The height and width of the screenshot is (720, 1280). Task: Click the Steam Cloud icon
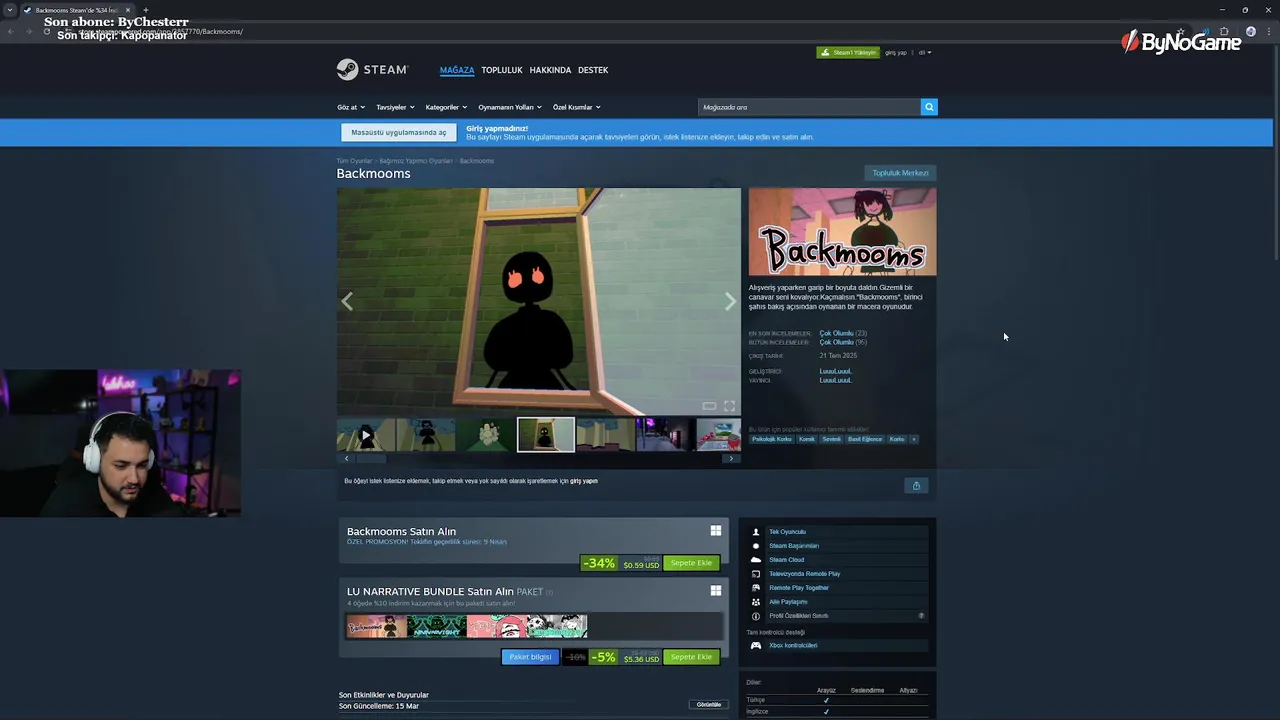756,560
